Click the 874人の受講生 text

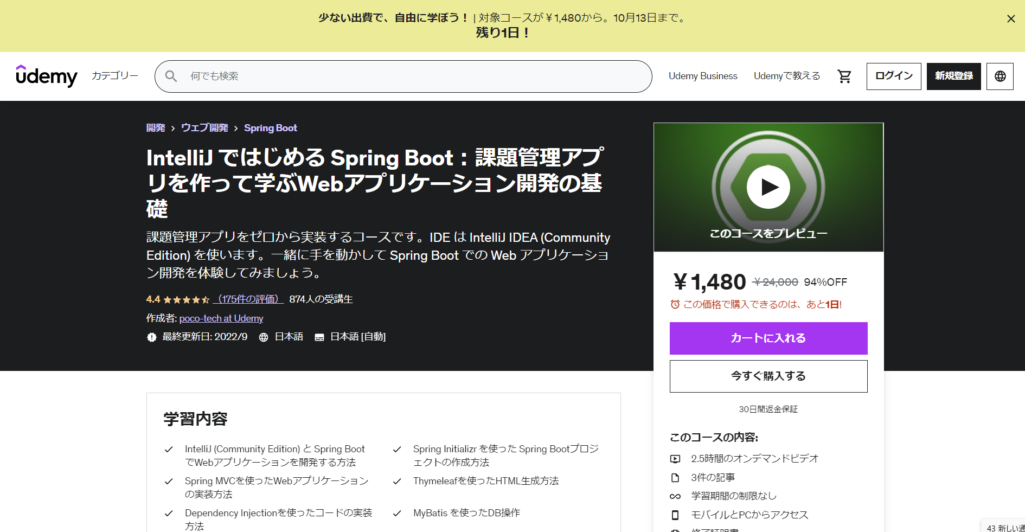[321, 299]
